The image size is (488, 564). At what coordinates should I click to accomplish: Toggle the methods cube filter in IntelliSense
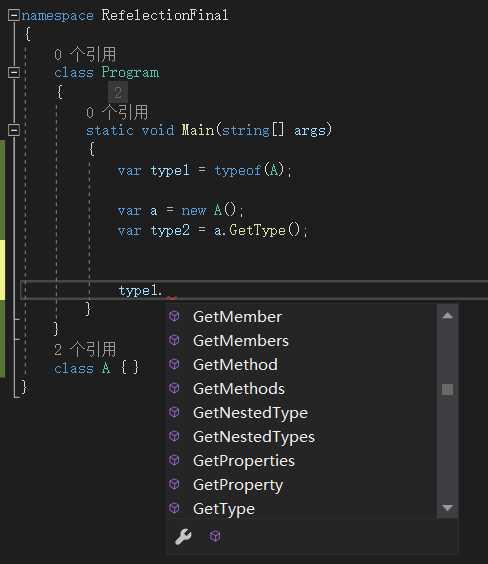(215, 536)
